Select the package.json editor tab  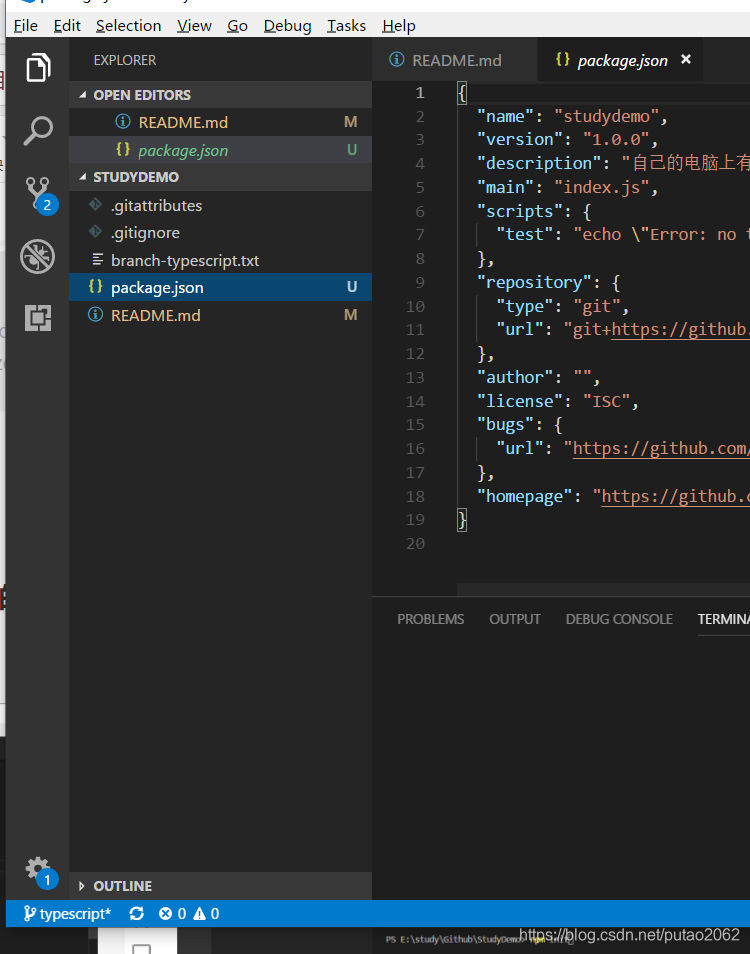click(x=619, y=60)
